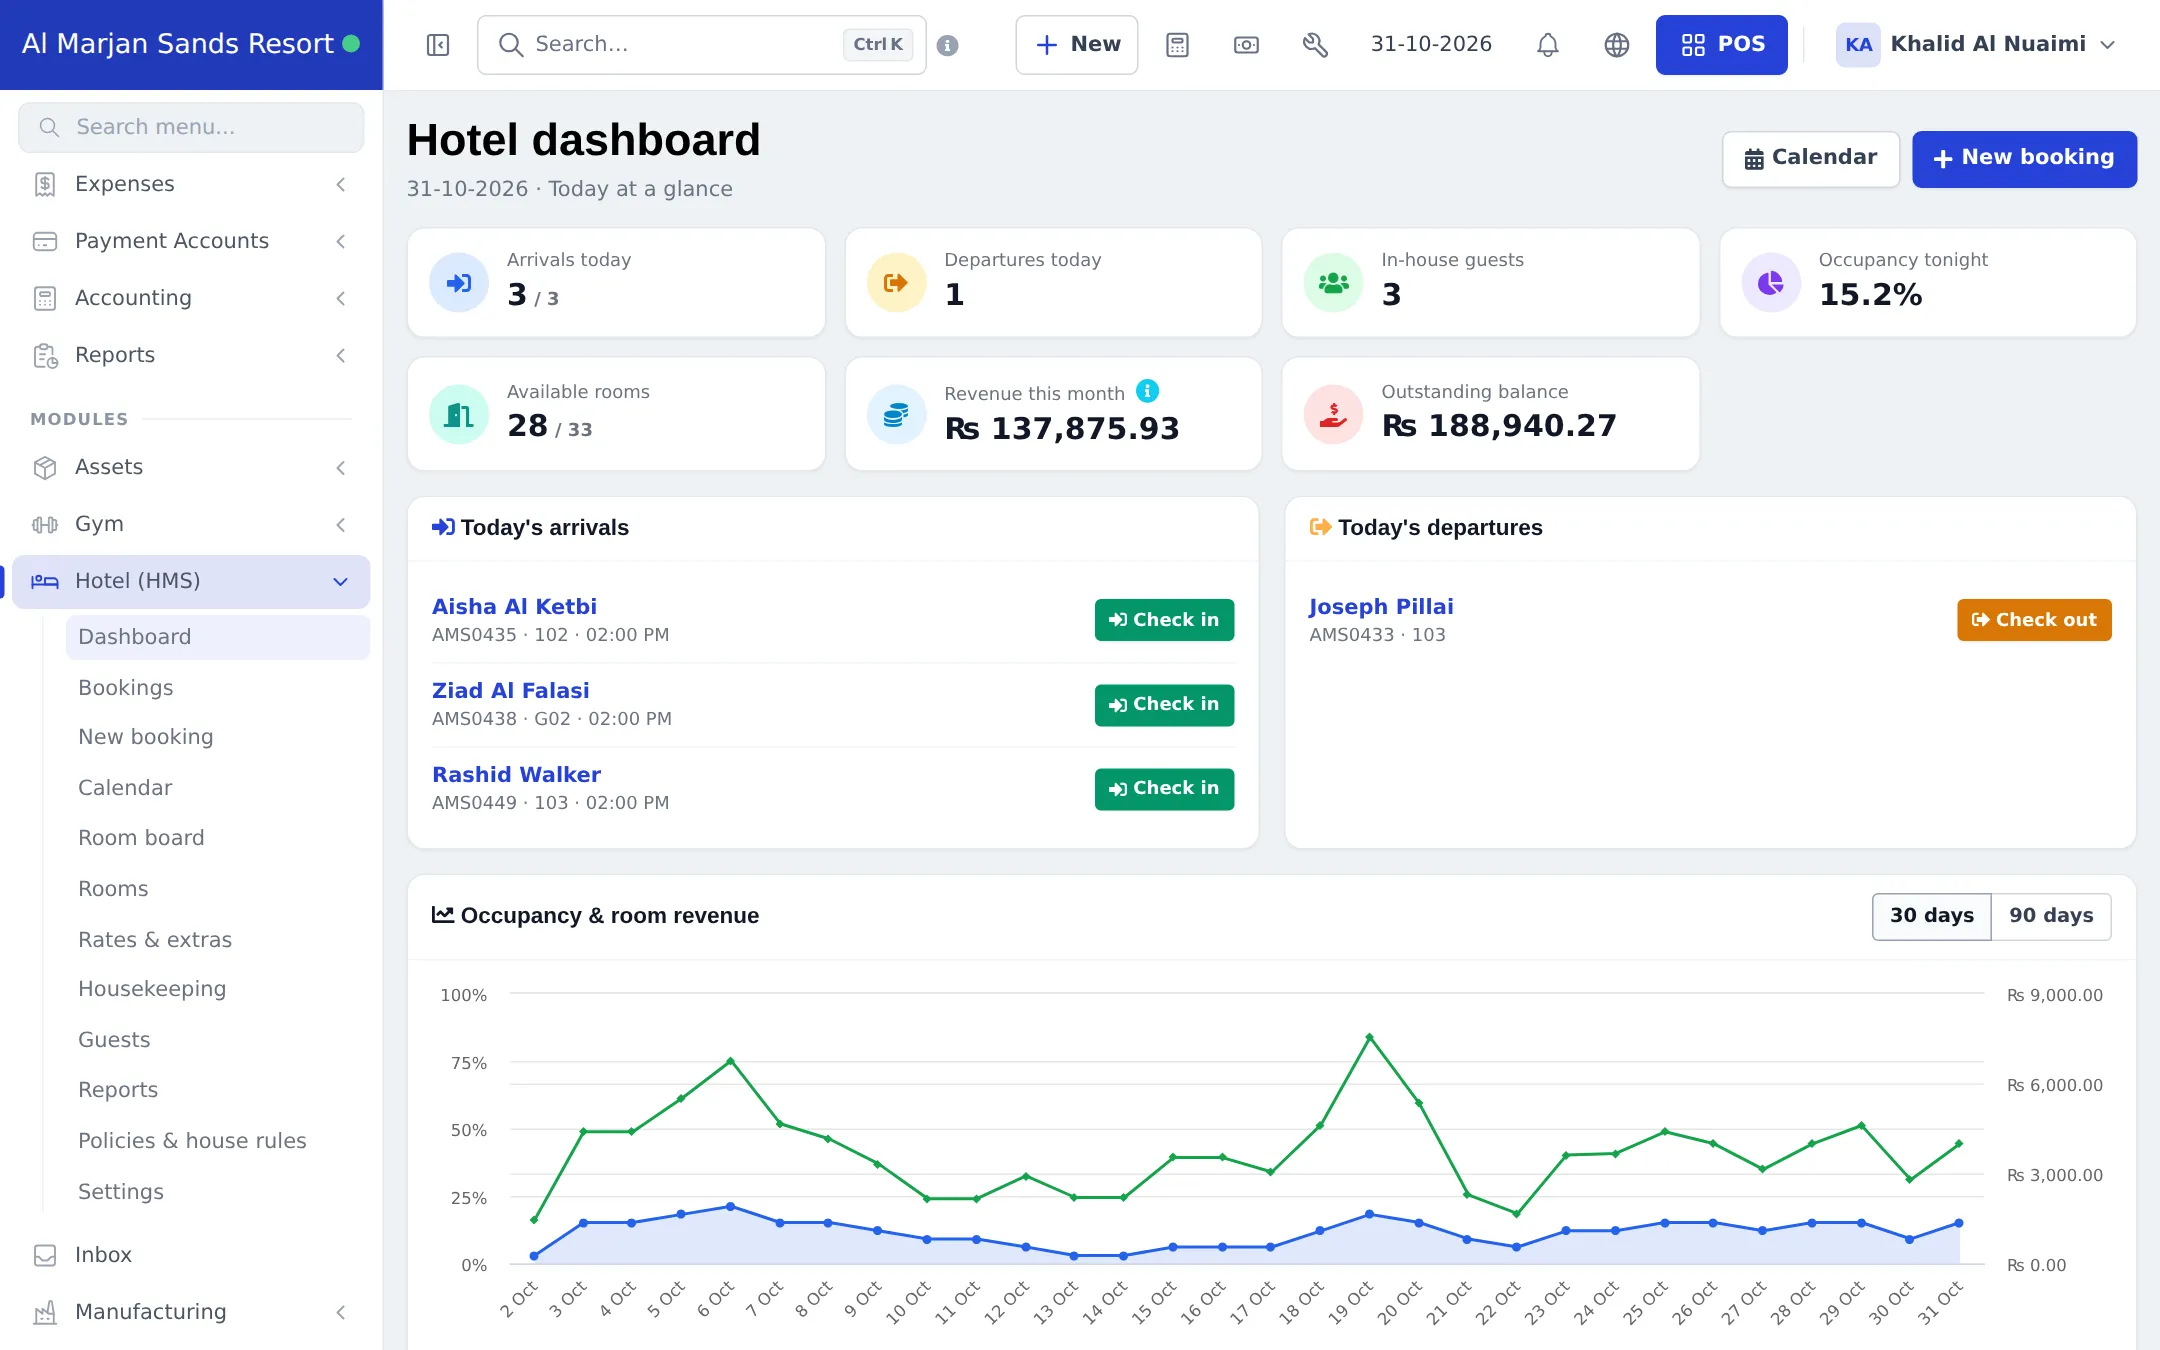Click the Outstanding balance hand-coin icon
The width and height of the screenshot is (2160, 1350).
pos(1333,414)
